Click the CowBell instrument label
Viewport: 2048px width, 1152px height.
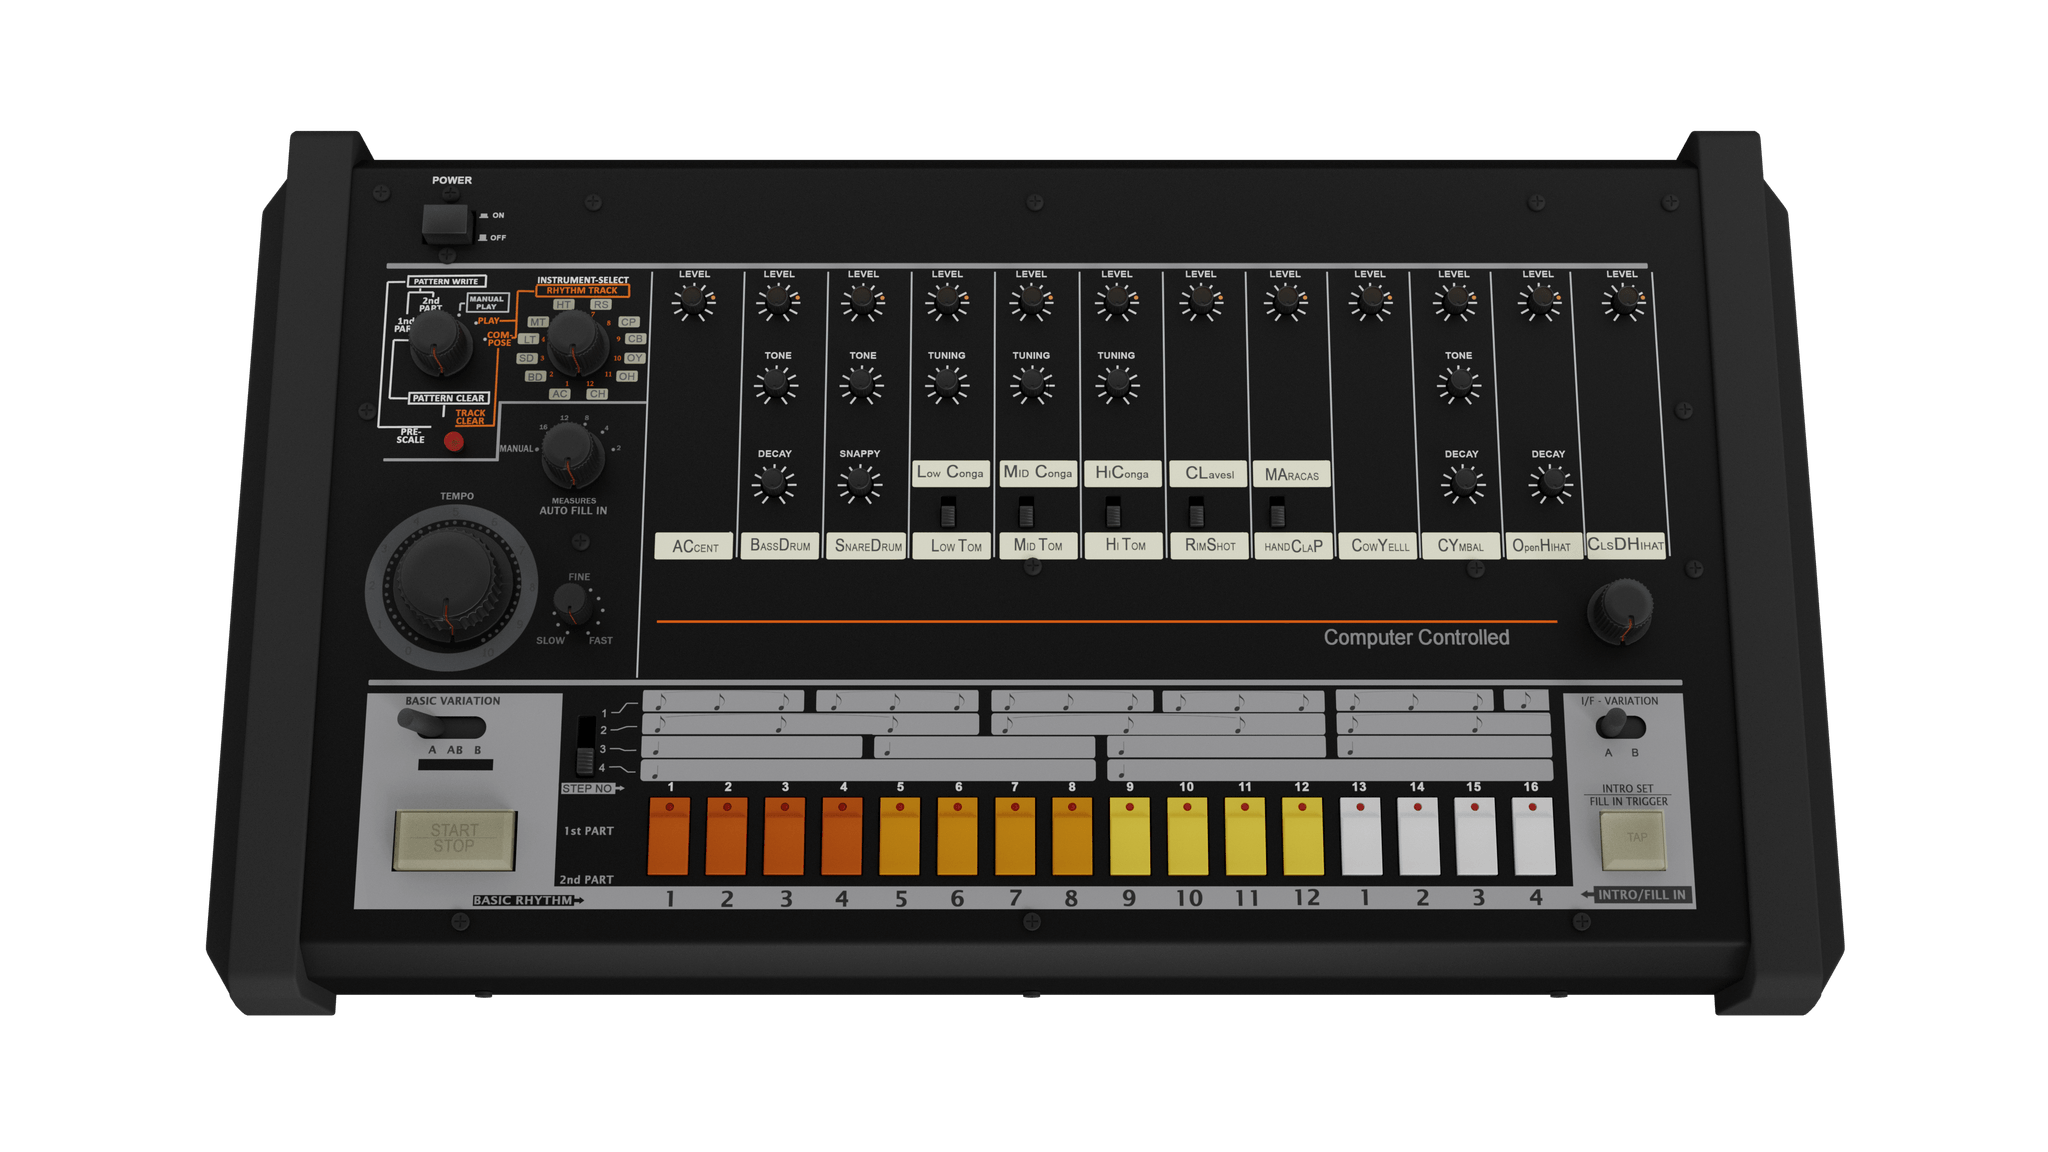1380,545
